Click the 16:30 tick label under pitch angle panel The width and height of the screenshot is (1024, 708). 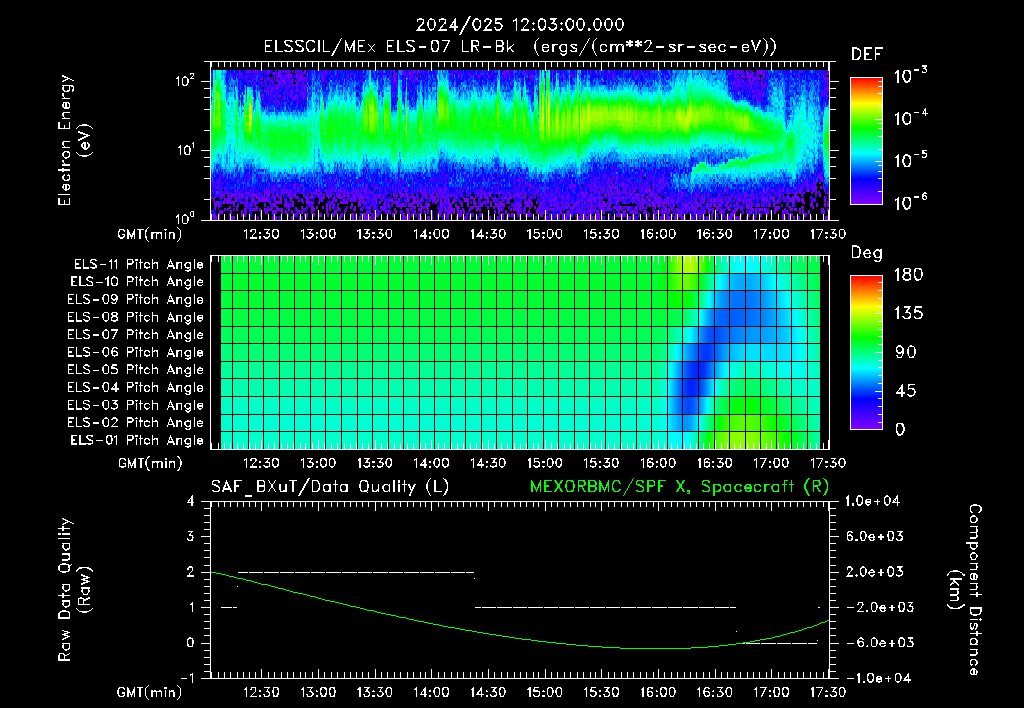pyautogui.click(x=714, y=464)
